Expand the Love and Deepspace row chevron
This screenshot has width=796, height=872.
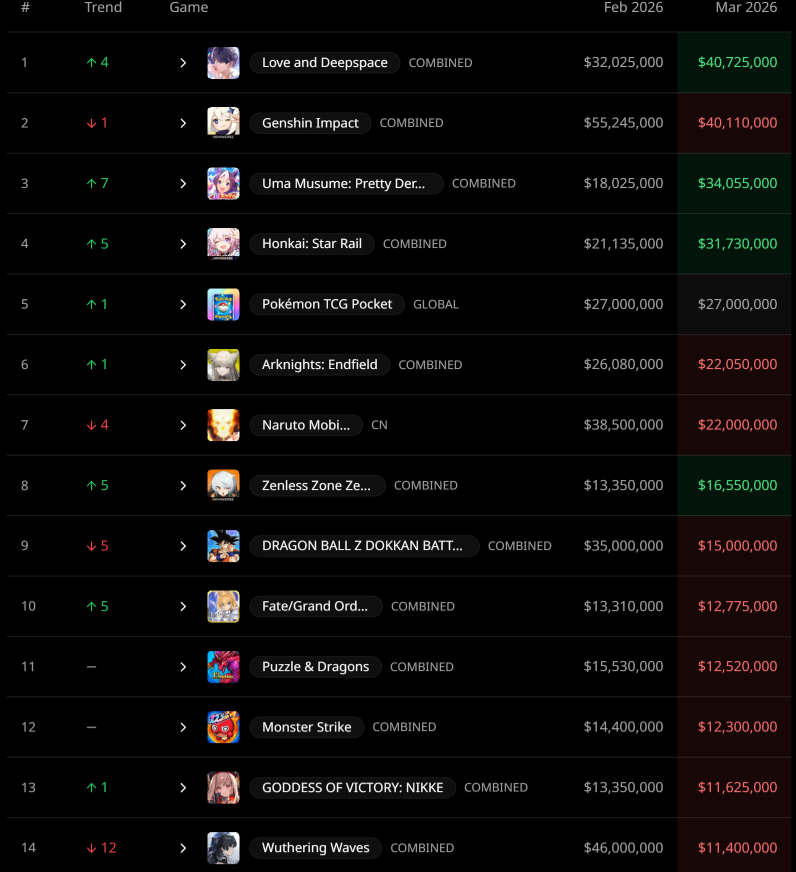click(183, 63)
